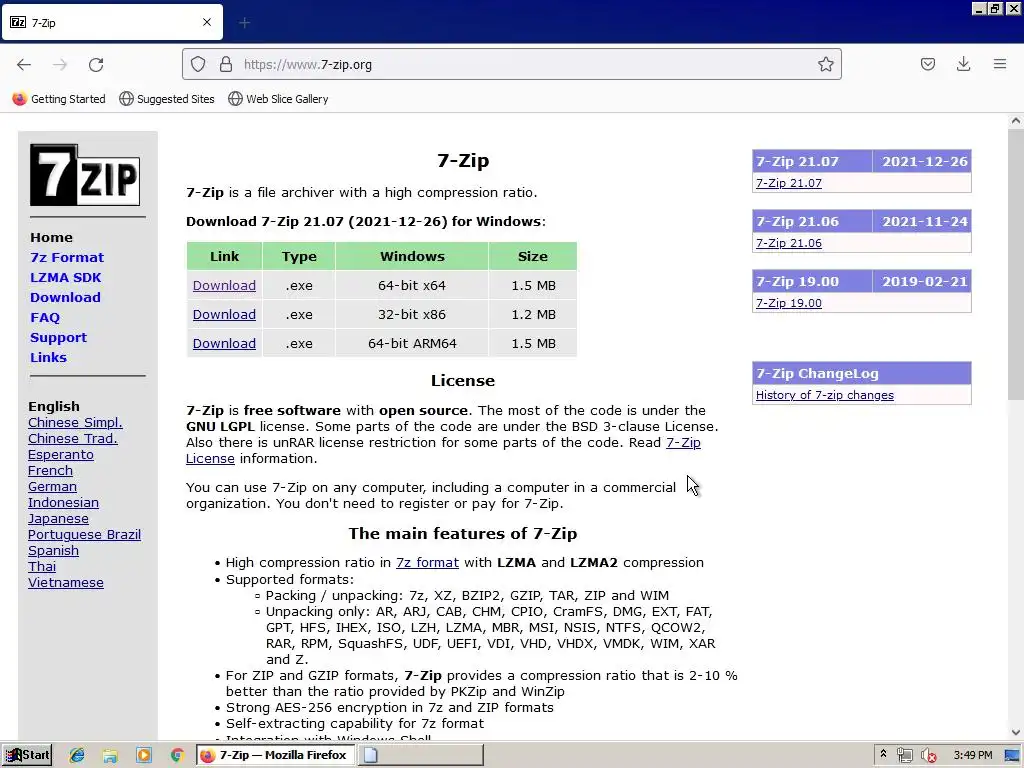Launch the media player taskbar icon
Image resolution: width=1024 pixels, height=768 pixels.
(144, 755)
